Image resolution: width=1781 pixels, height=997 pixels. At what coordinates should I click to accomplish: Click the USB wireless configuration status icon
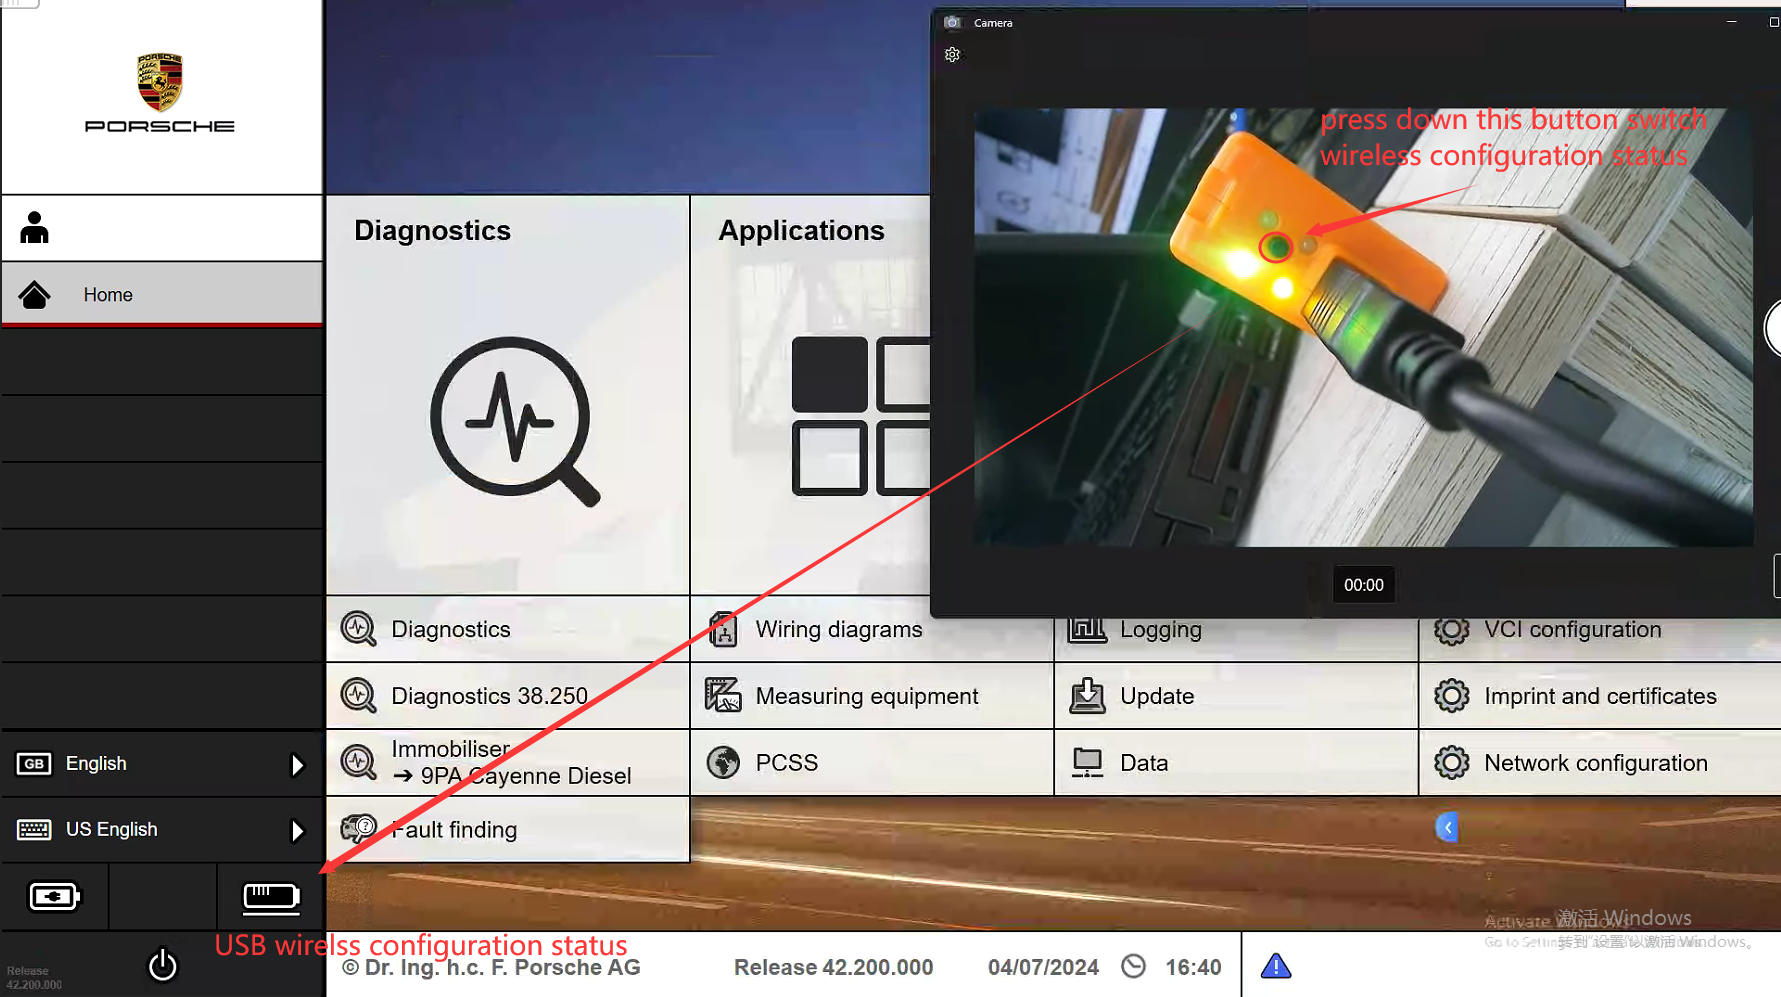pyautogui.click(x=271, y=897)
